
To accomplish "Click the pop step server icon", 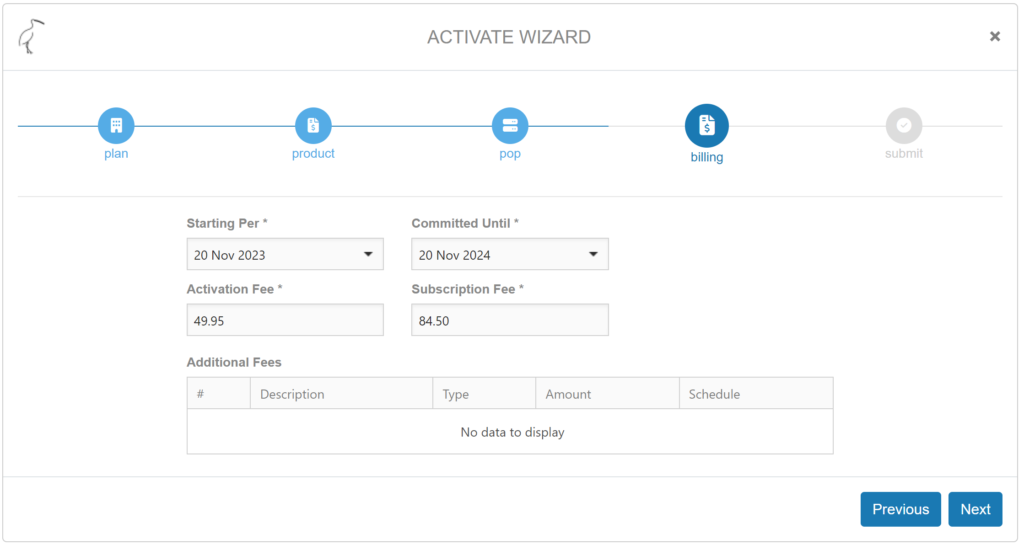I will click(510, 126).
